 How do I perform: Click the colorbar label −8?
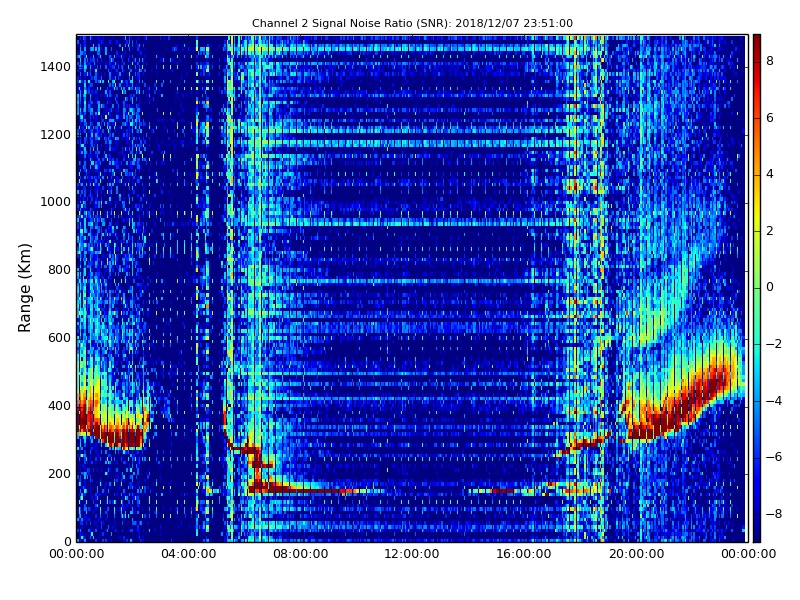(774, 514)
